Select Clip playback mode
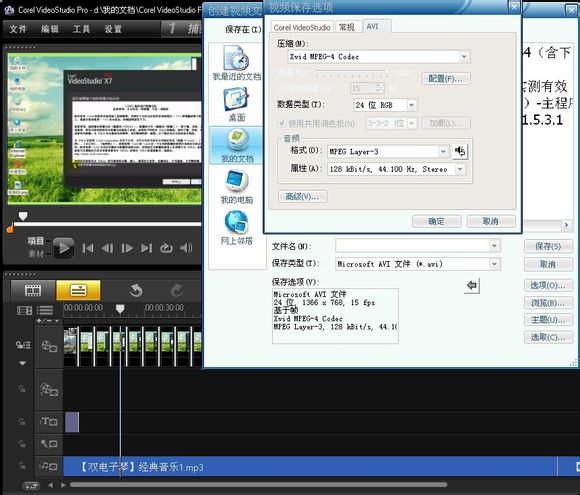Screen dimensions: 580x495 tap(36, 253)
